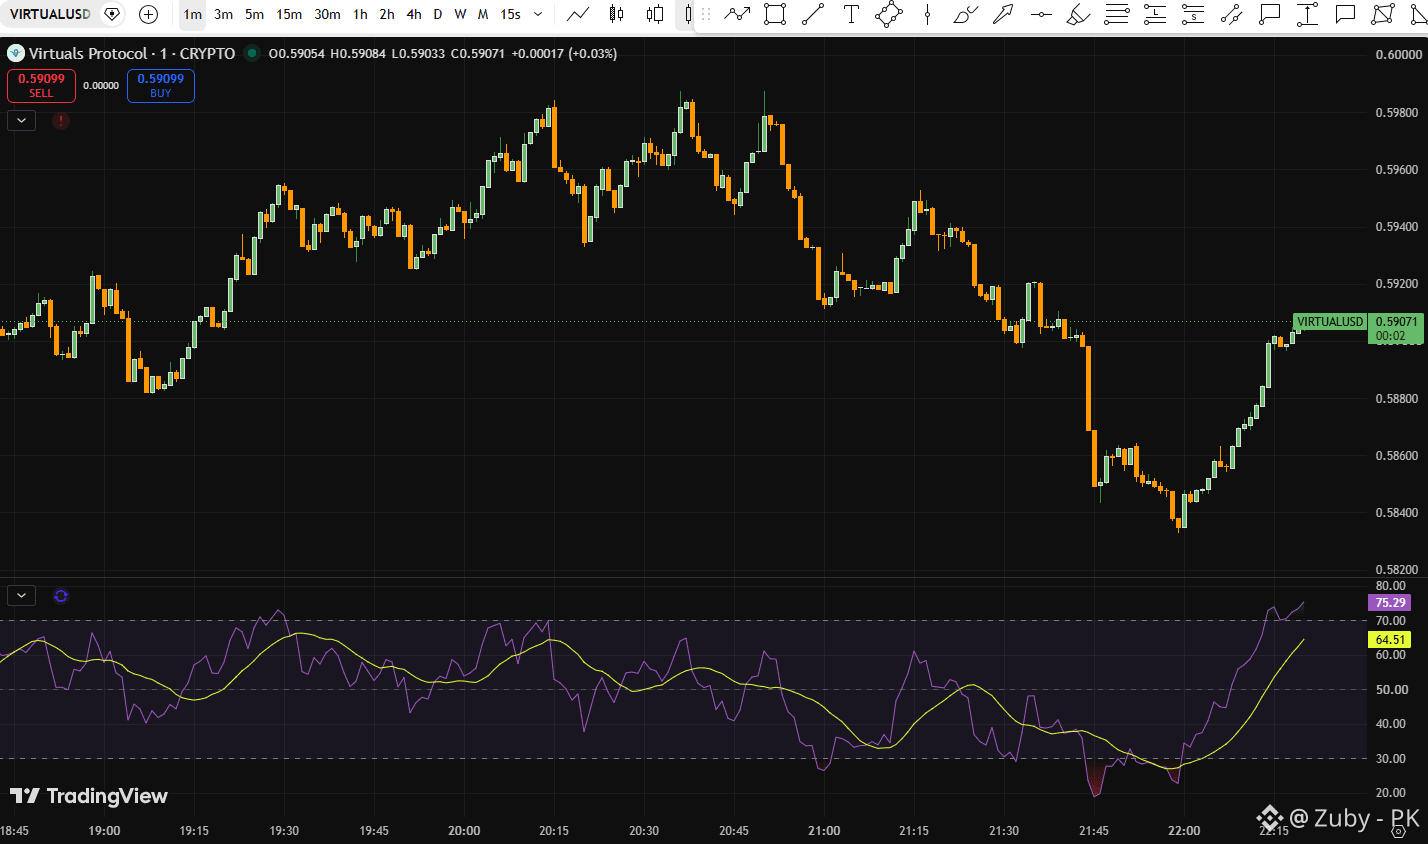Click the 21:45 time axis label
This screenshot has width=1428, height=844.
pos(1094,830)
